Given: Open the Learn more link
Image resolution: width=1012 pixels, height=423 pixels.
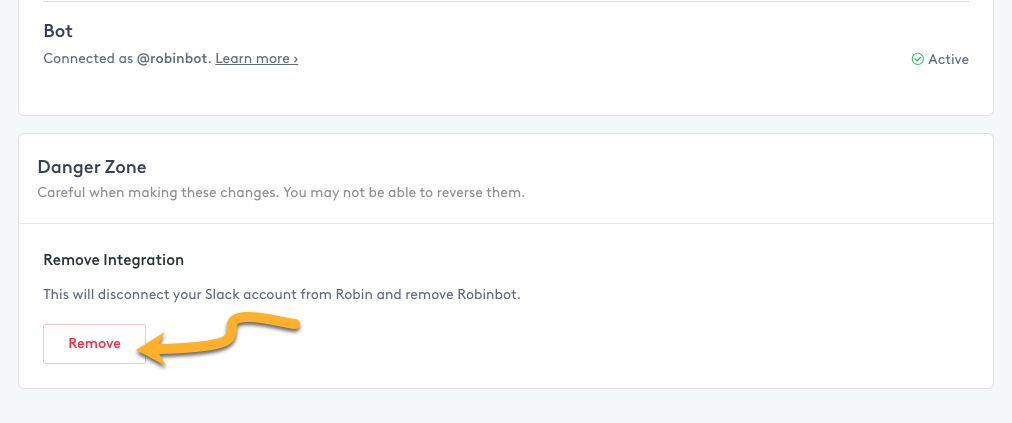Looking at the screenshot, I should point(256,59).
